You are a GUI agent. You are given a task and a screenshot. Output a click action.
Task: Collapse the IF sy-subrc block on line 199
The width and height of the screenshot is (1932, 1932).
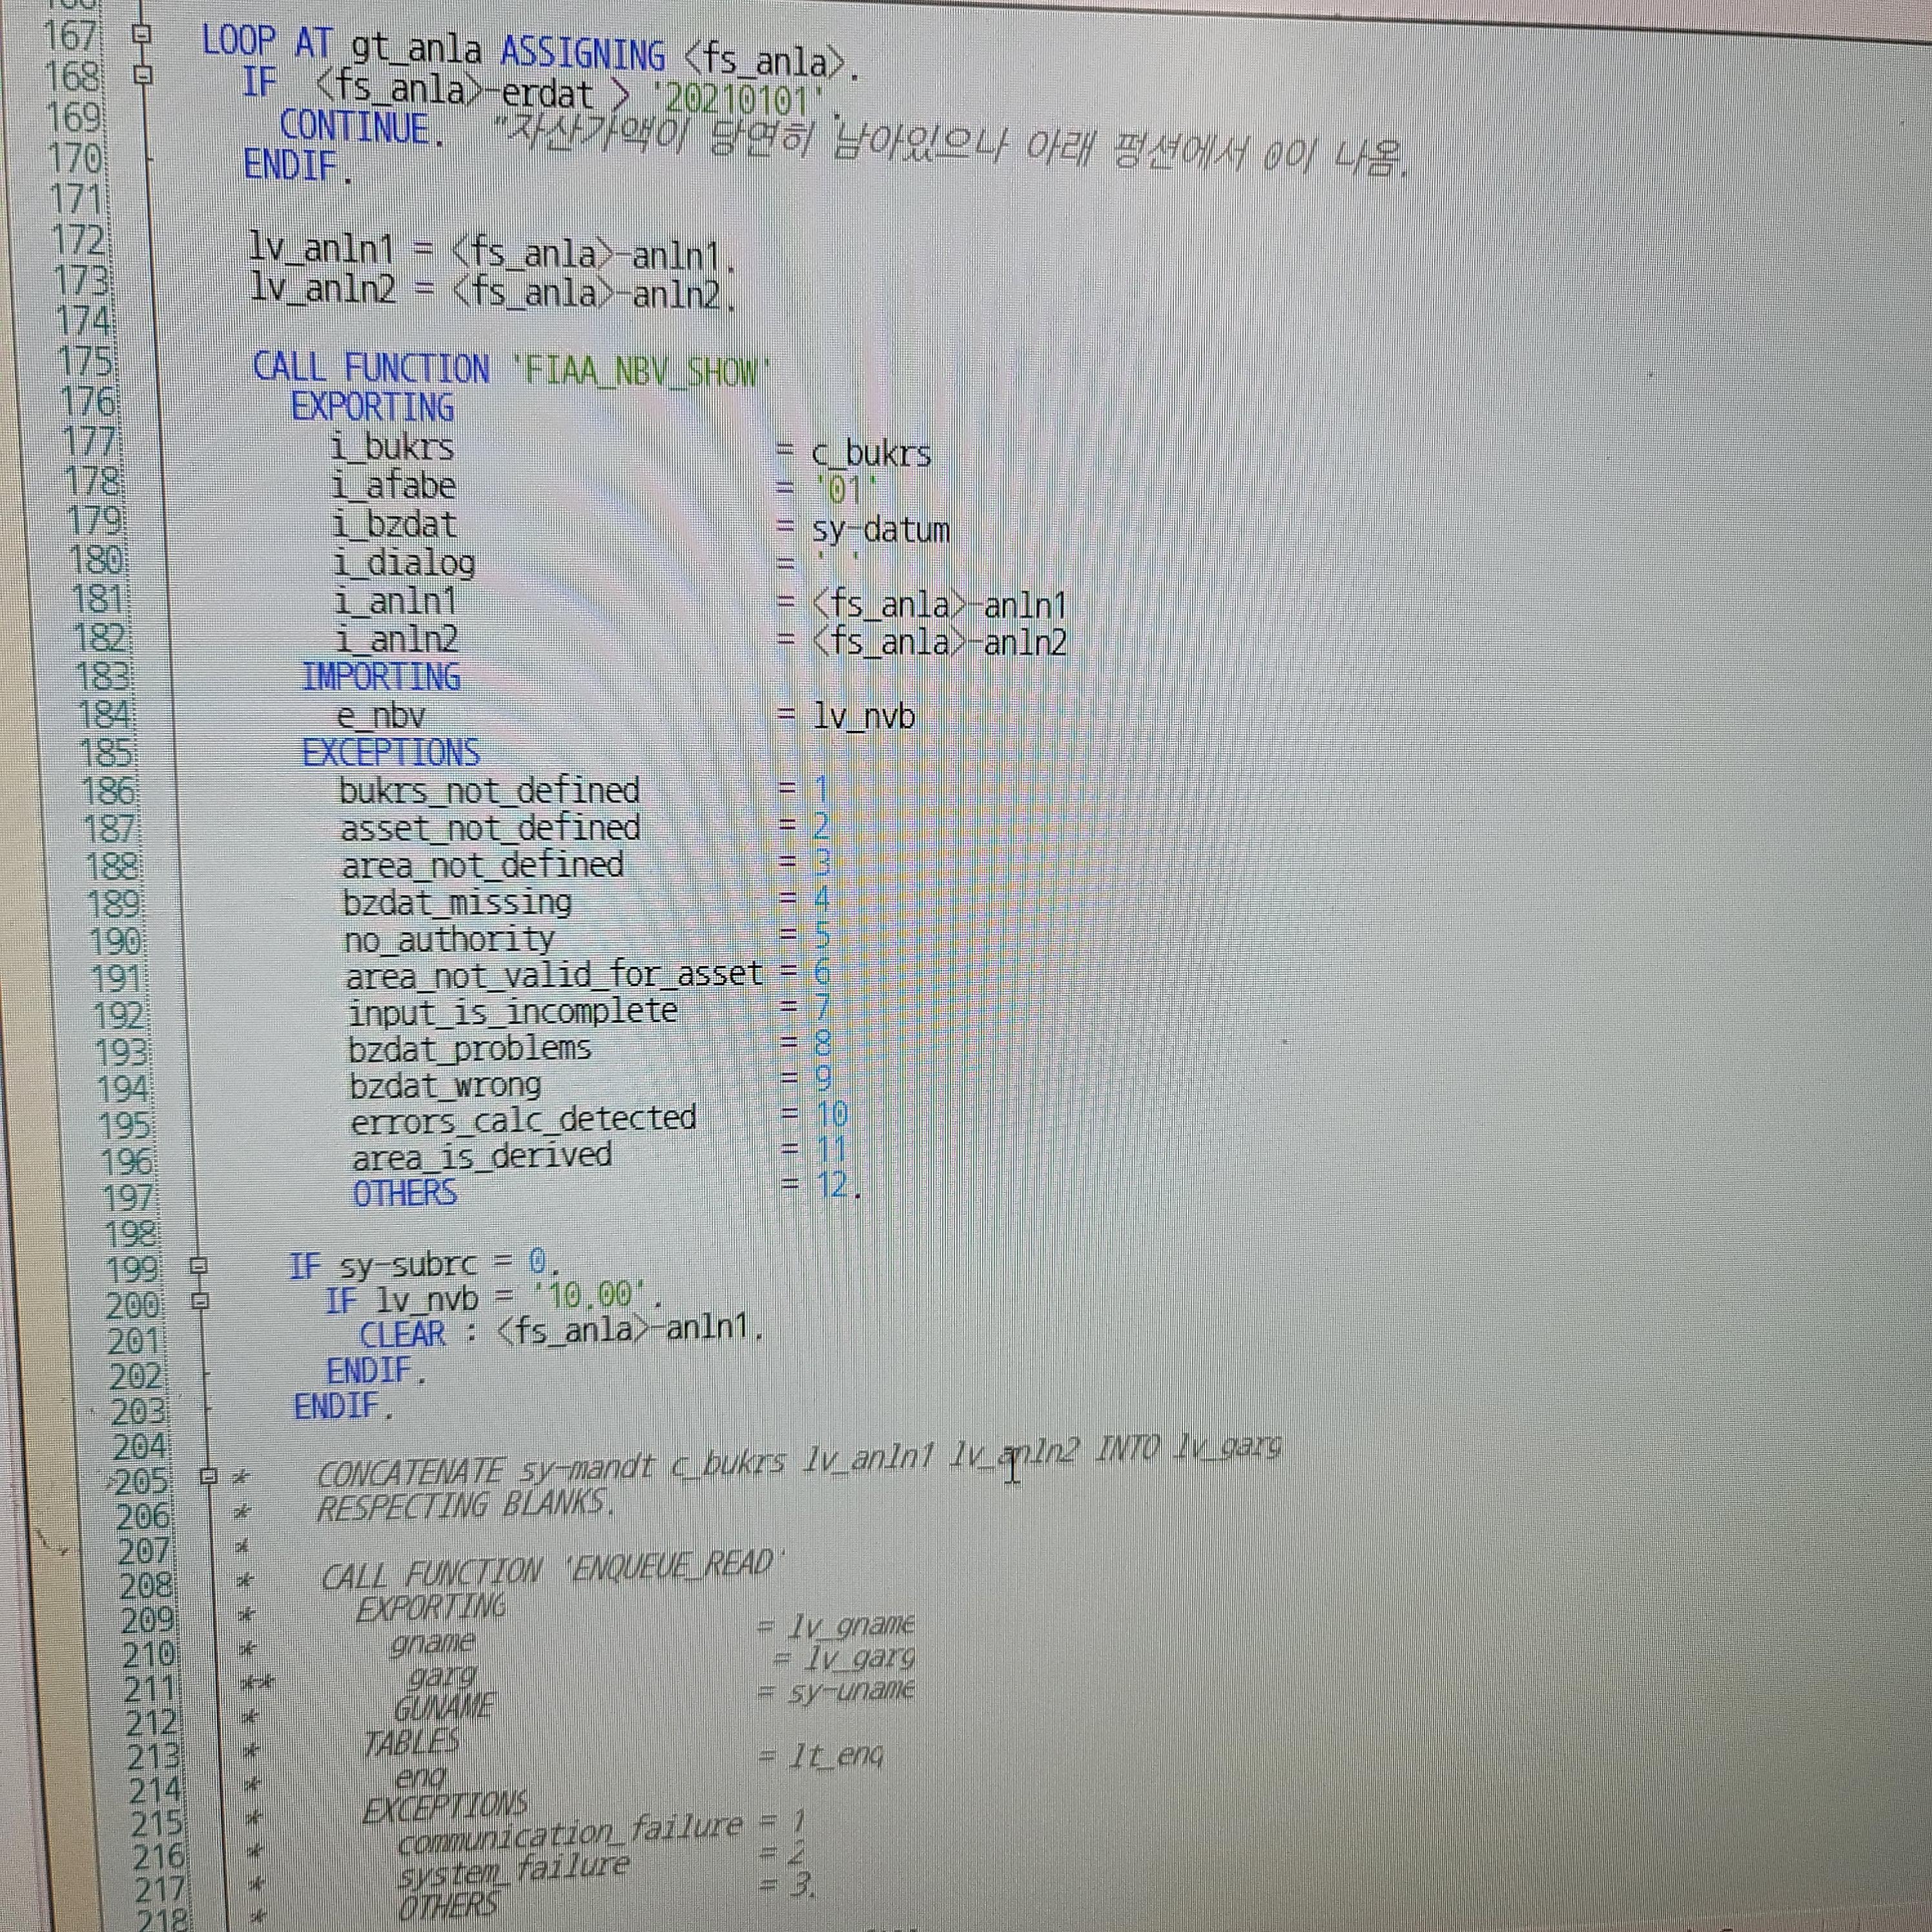point(199,1266)
